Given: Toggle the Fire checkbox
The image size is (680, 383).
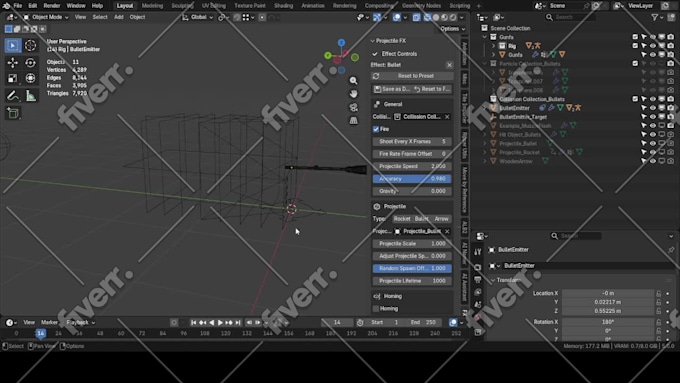Looking at the screenshot, I should pos(376,129).
